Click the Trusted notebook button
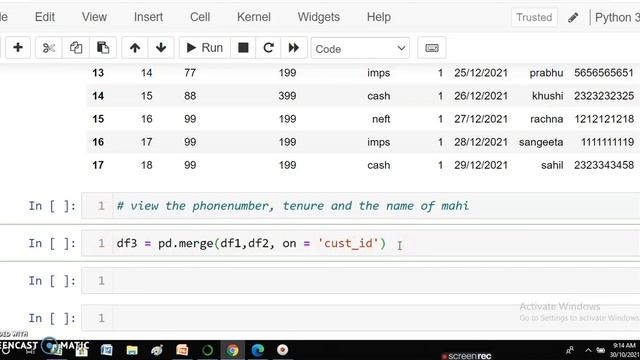This screenshot has width=640, height=360. tap(534, 18)
